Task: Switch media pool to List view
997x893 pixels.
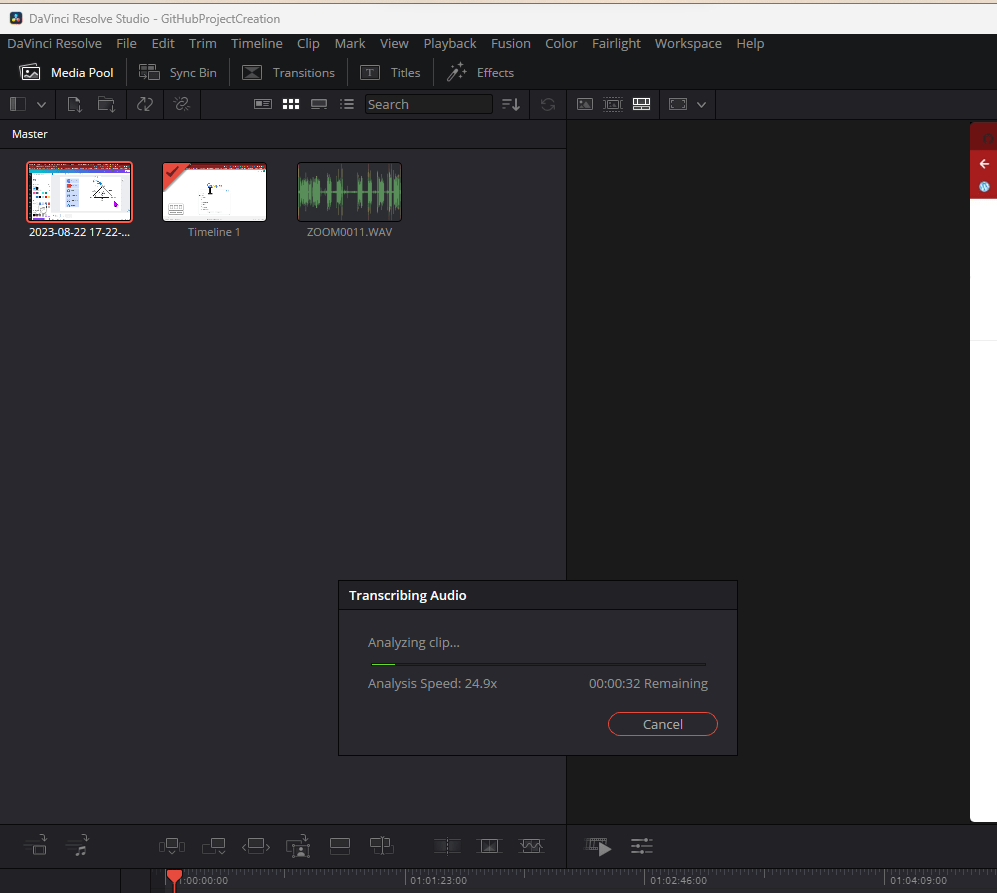Action: (x=347, y=104)
